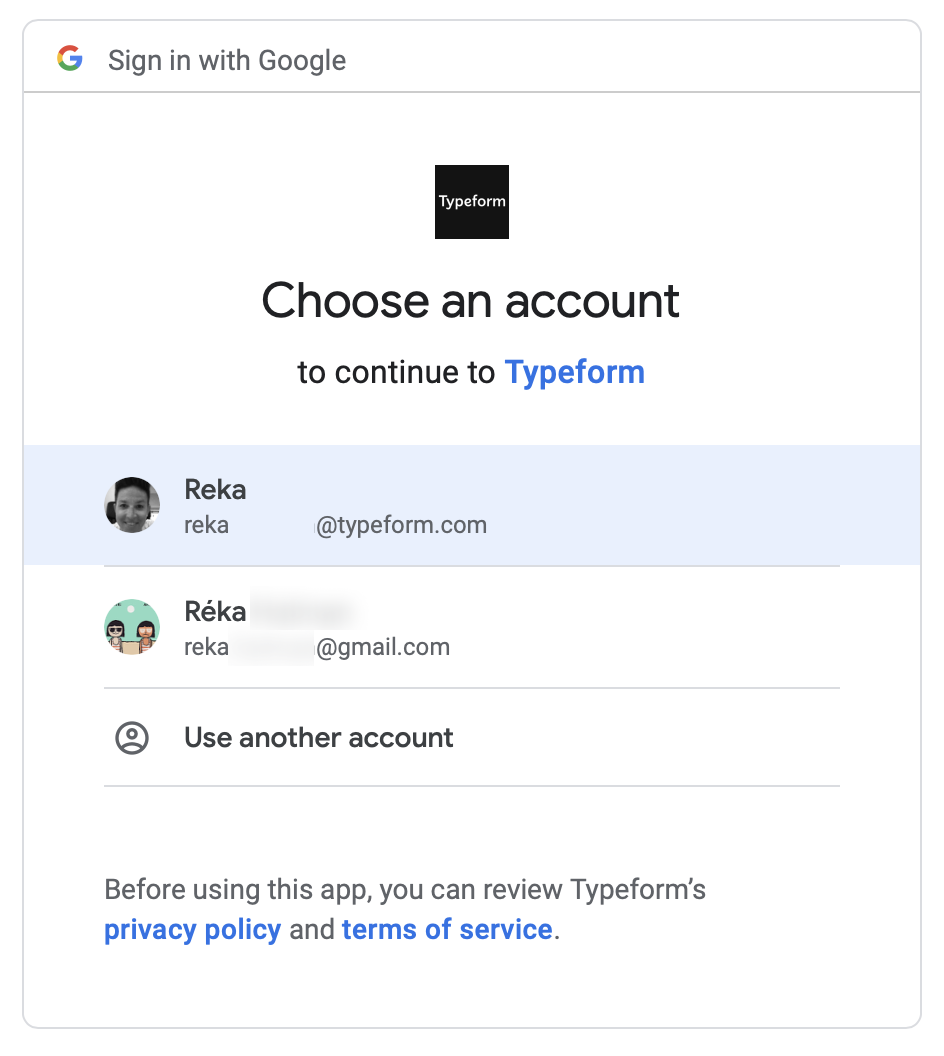Select the Réka account name

click(x=216, y=611)
